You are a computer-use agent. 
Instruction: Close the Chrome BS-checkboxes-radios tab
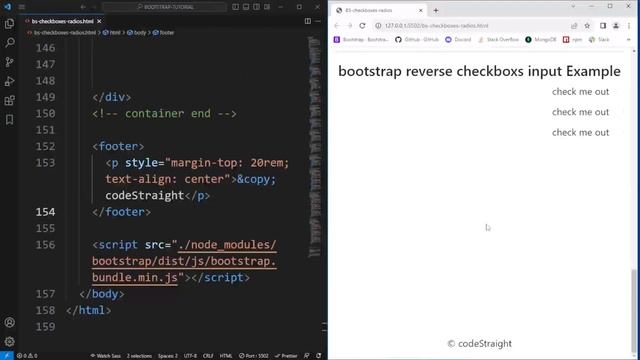420,10
